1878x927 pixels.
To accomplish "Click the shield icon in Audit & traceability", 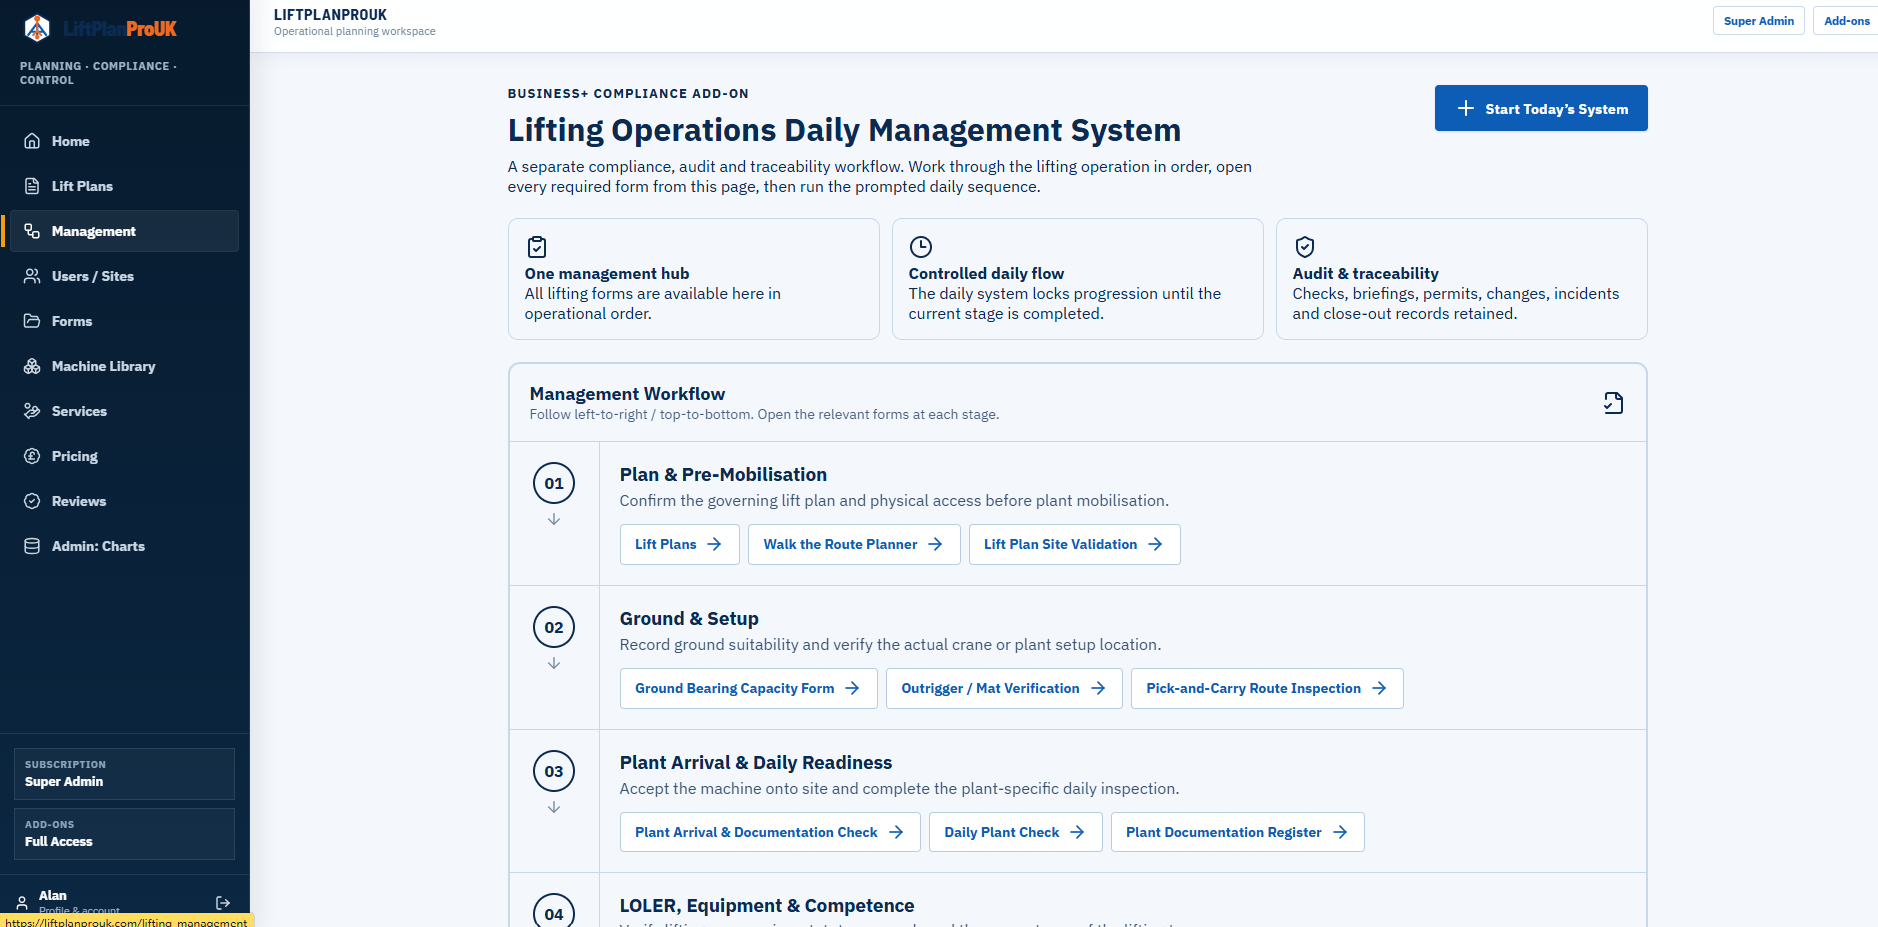I will [1305, 247].
